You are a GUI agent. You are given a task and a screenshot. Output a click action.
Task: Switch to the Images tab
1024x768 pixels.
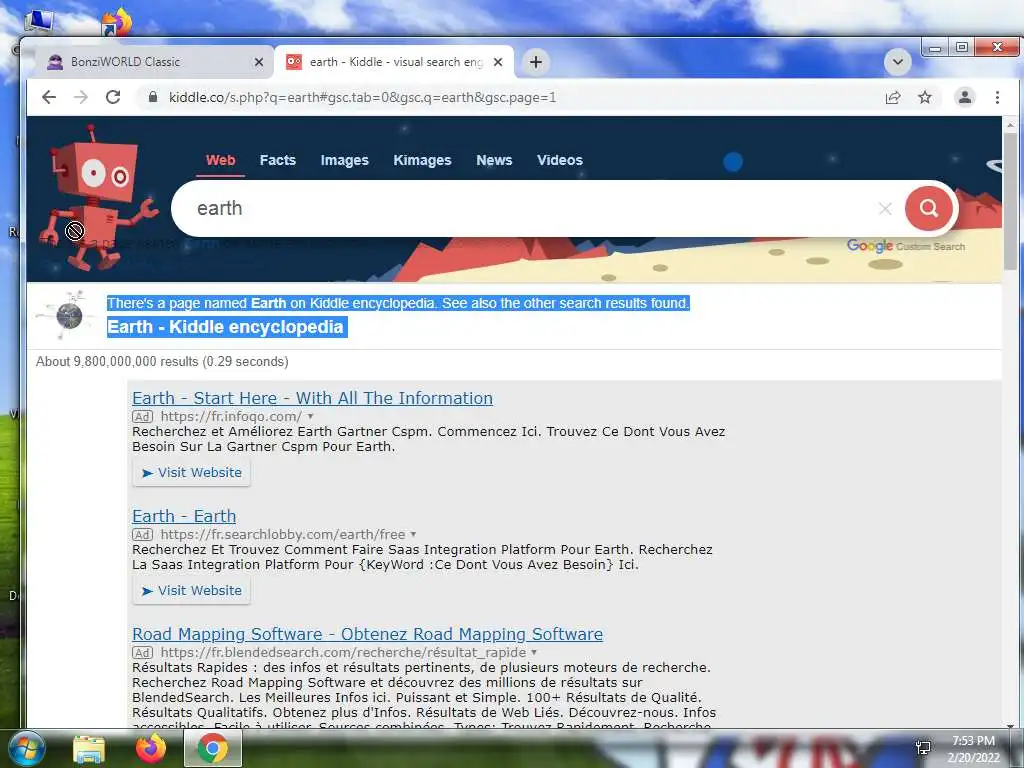tap(344, 160)
